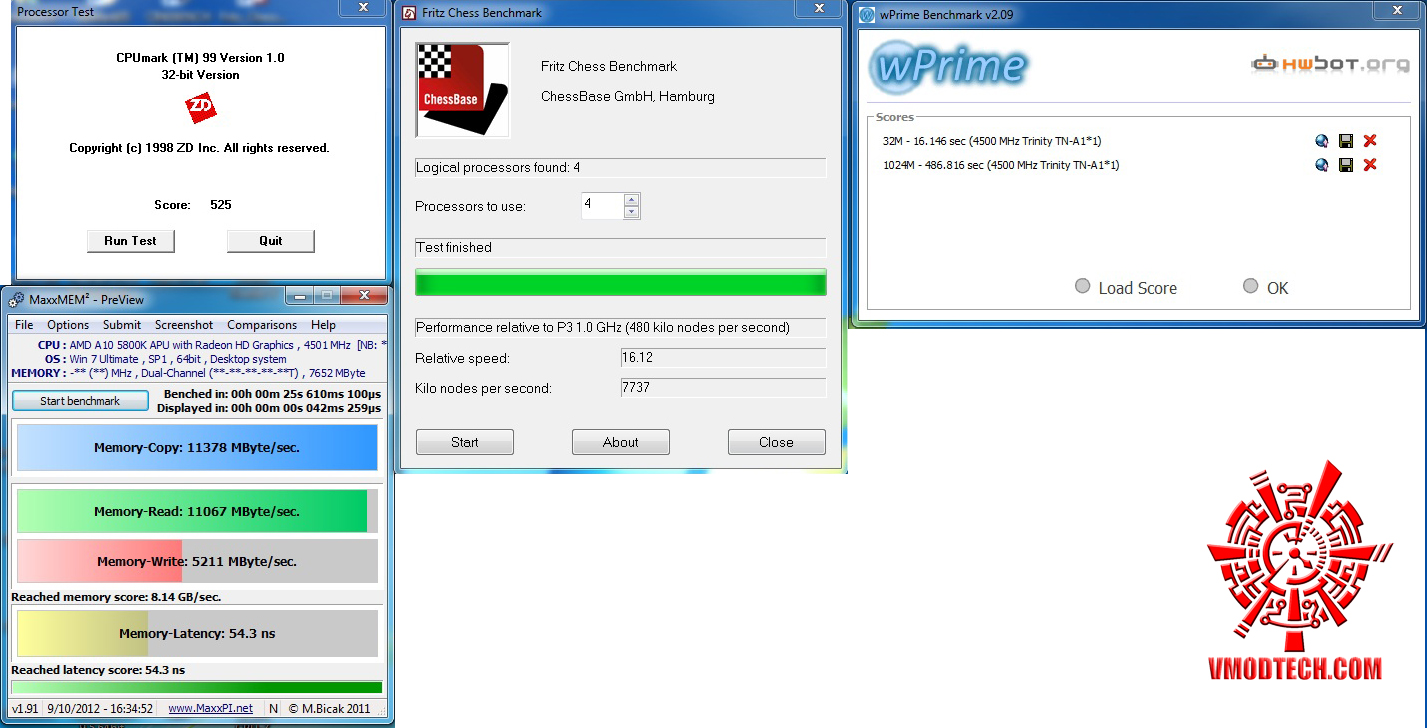This screenshot has height=728, width=1427.
Task: Click the 32M - 16.146 sec score entry
Action: [x=992, y=141]
